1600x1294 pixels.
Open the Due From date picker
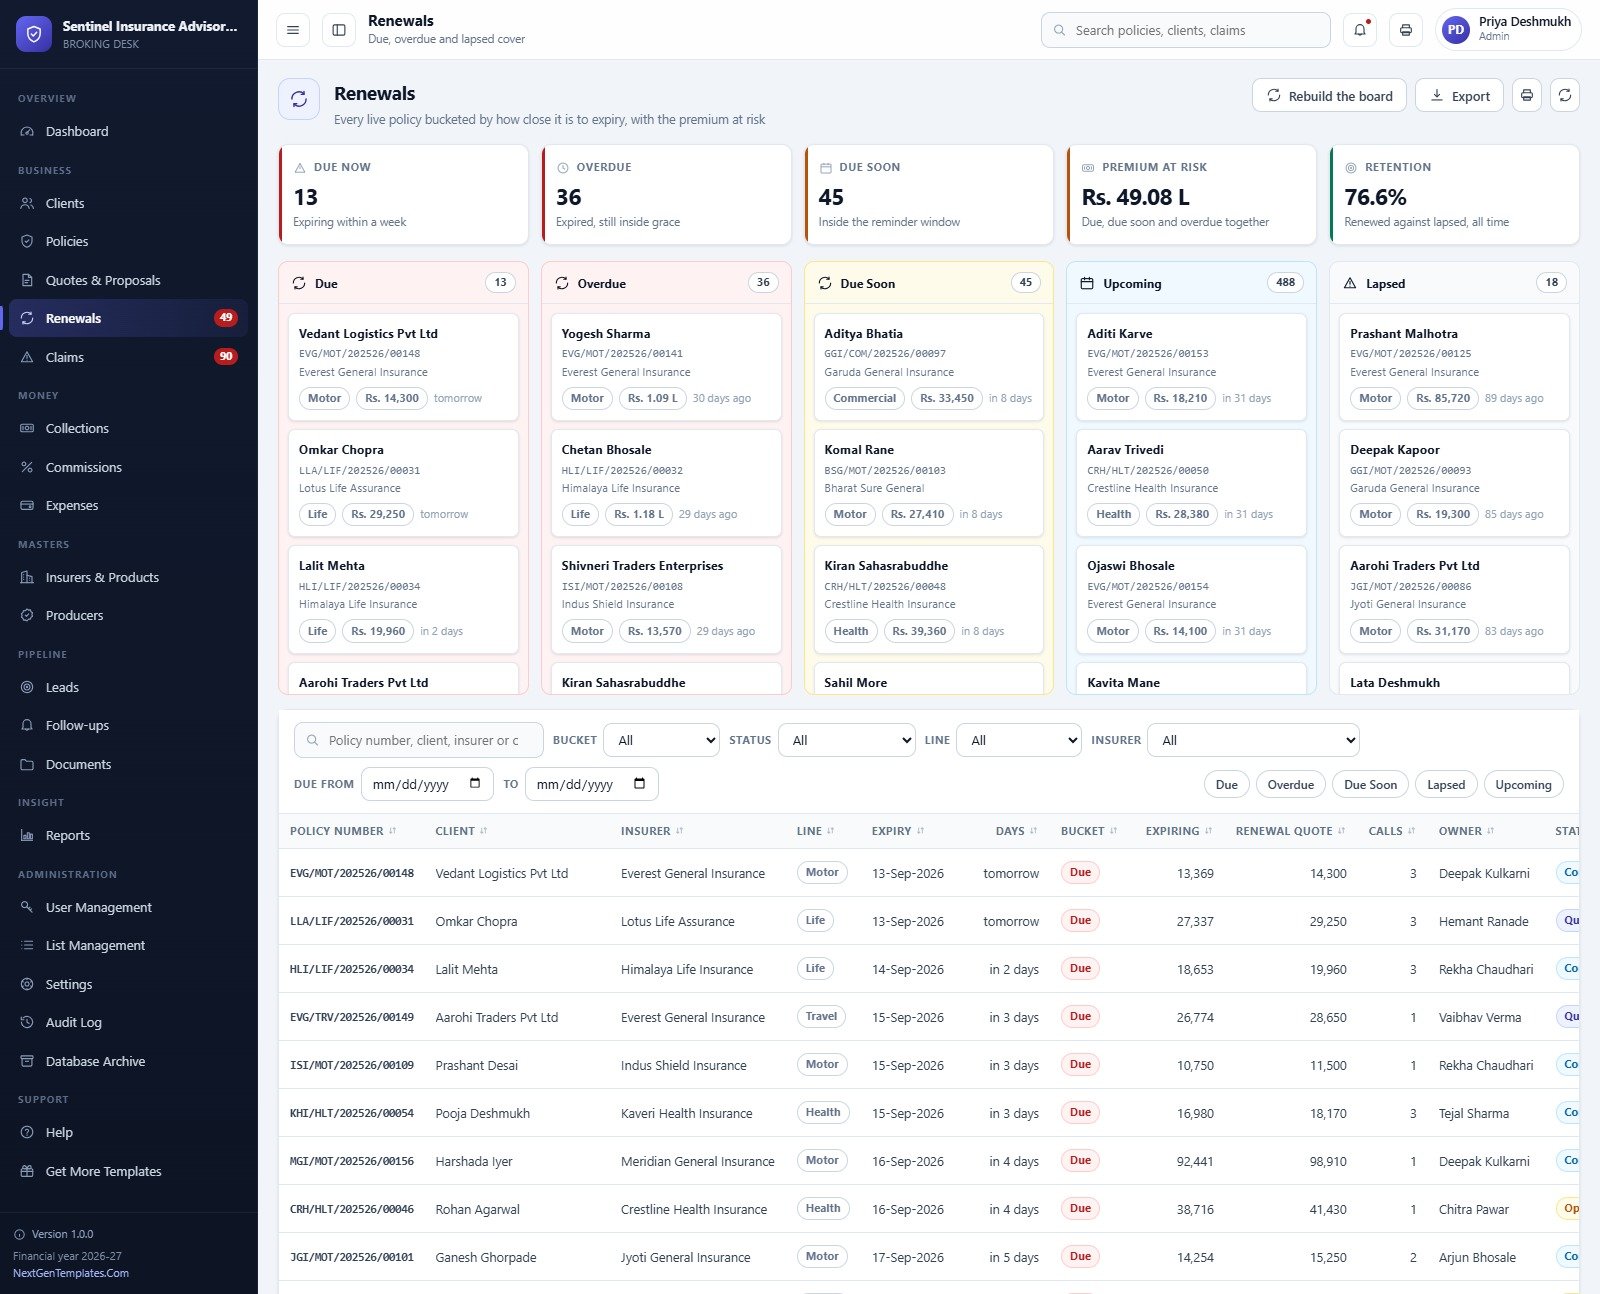click(x=475, y=784)
